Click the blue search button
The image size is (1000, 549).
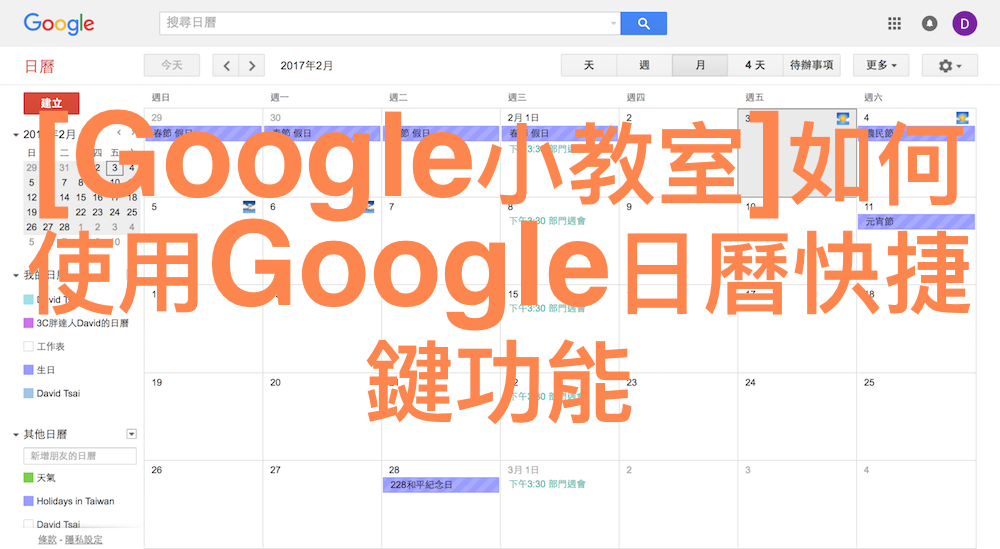pyautogui.click(x=643, y=24)
